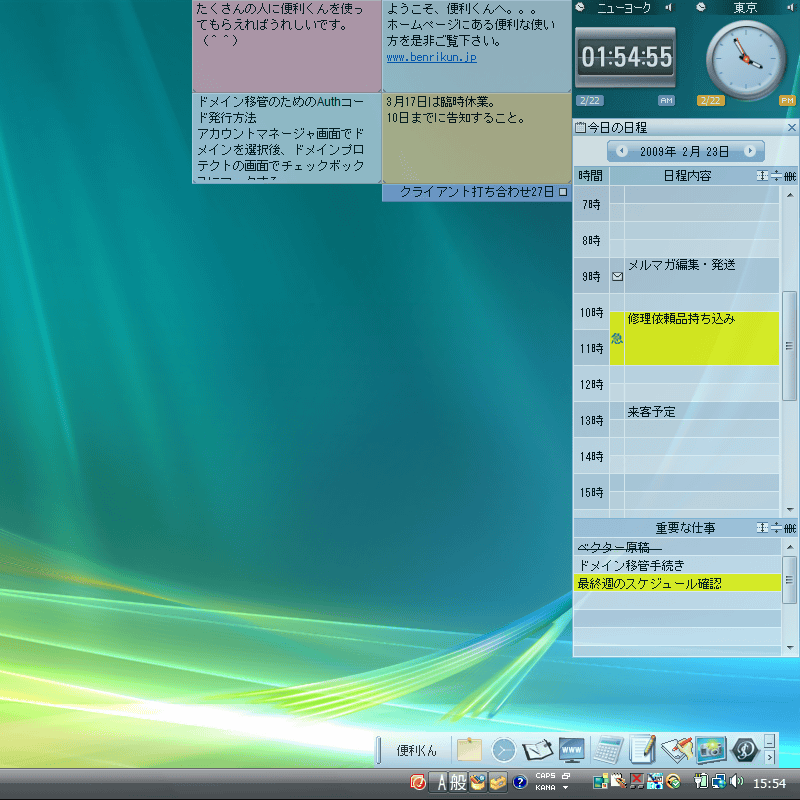Screen dimensions: 800x800
Task: Click the New York AM indicator
Action: 666,101
